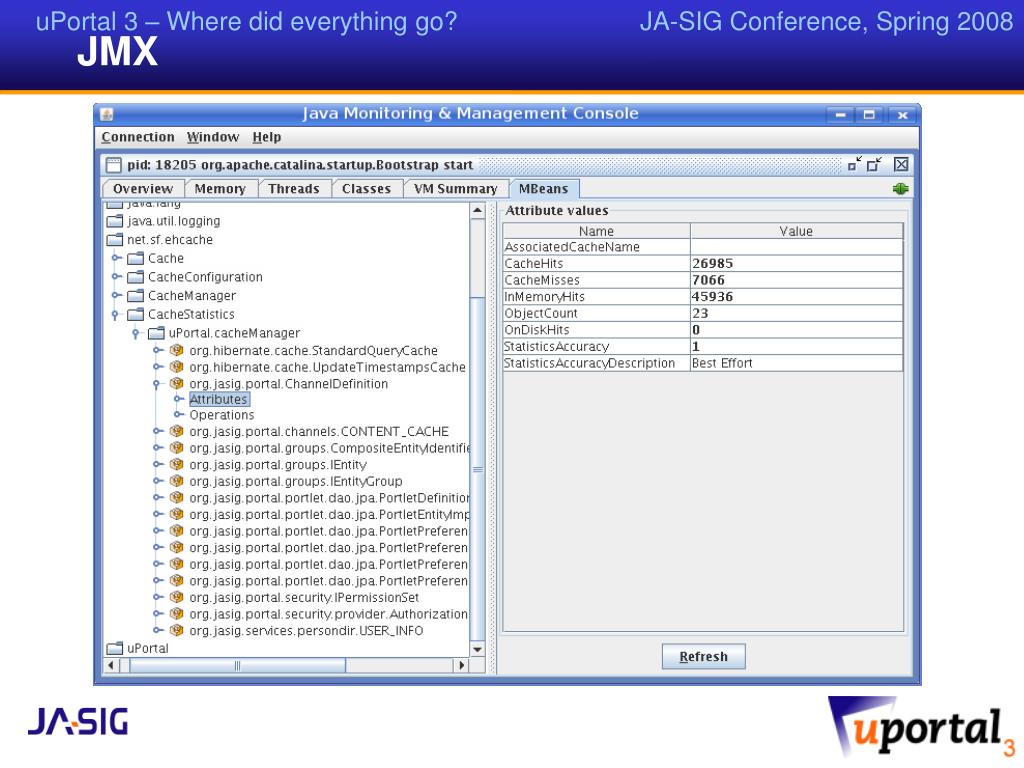Click the CacheConfiguration folder icon
Viewport: 1024px width, 768px height.
[135, 277]
